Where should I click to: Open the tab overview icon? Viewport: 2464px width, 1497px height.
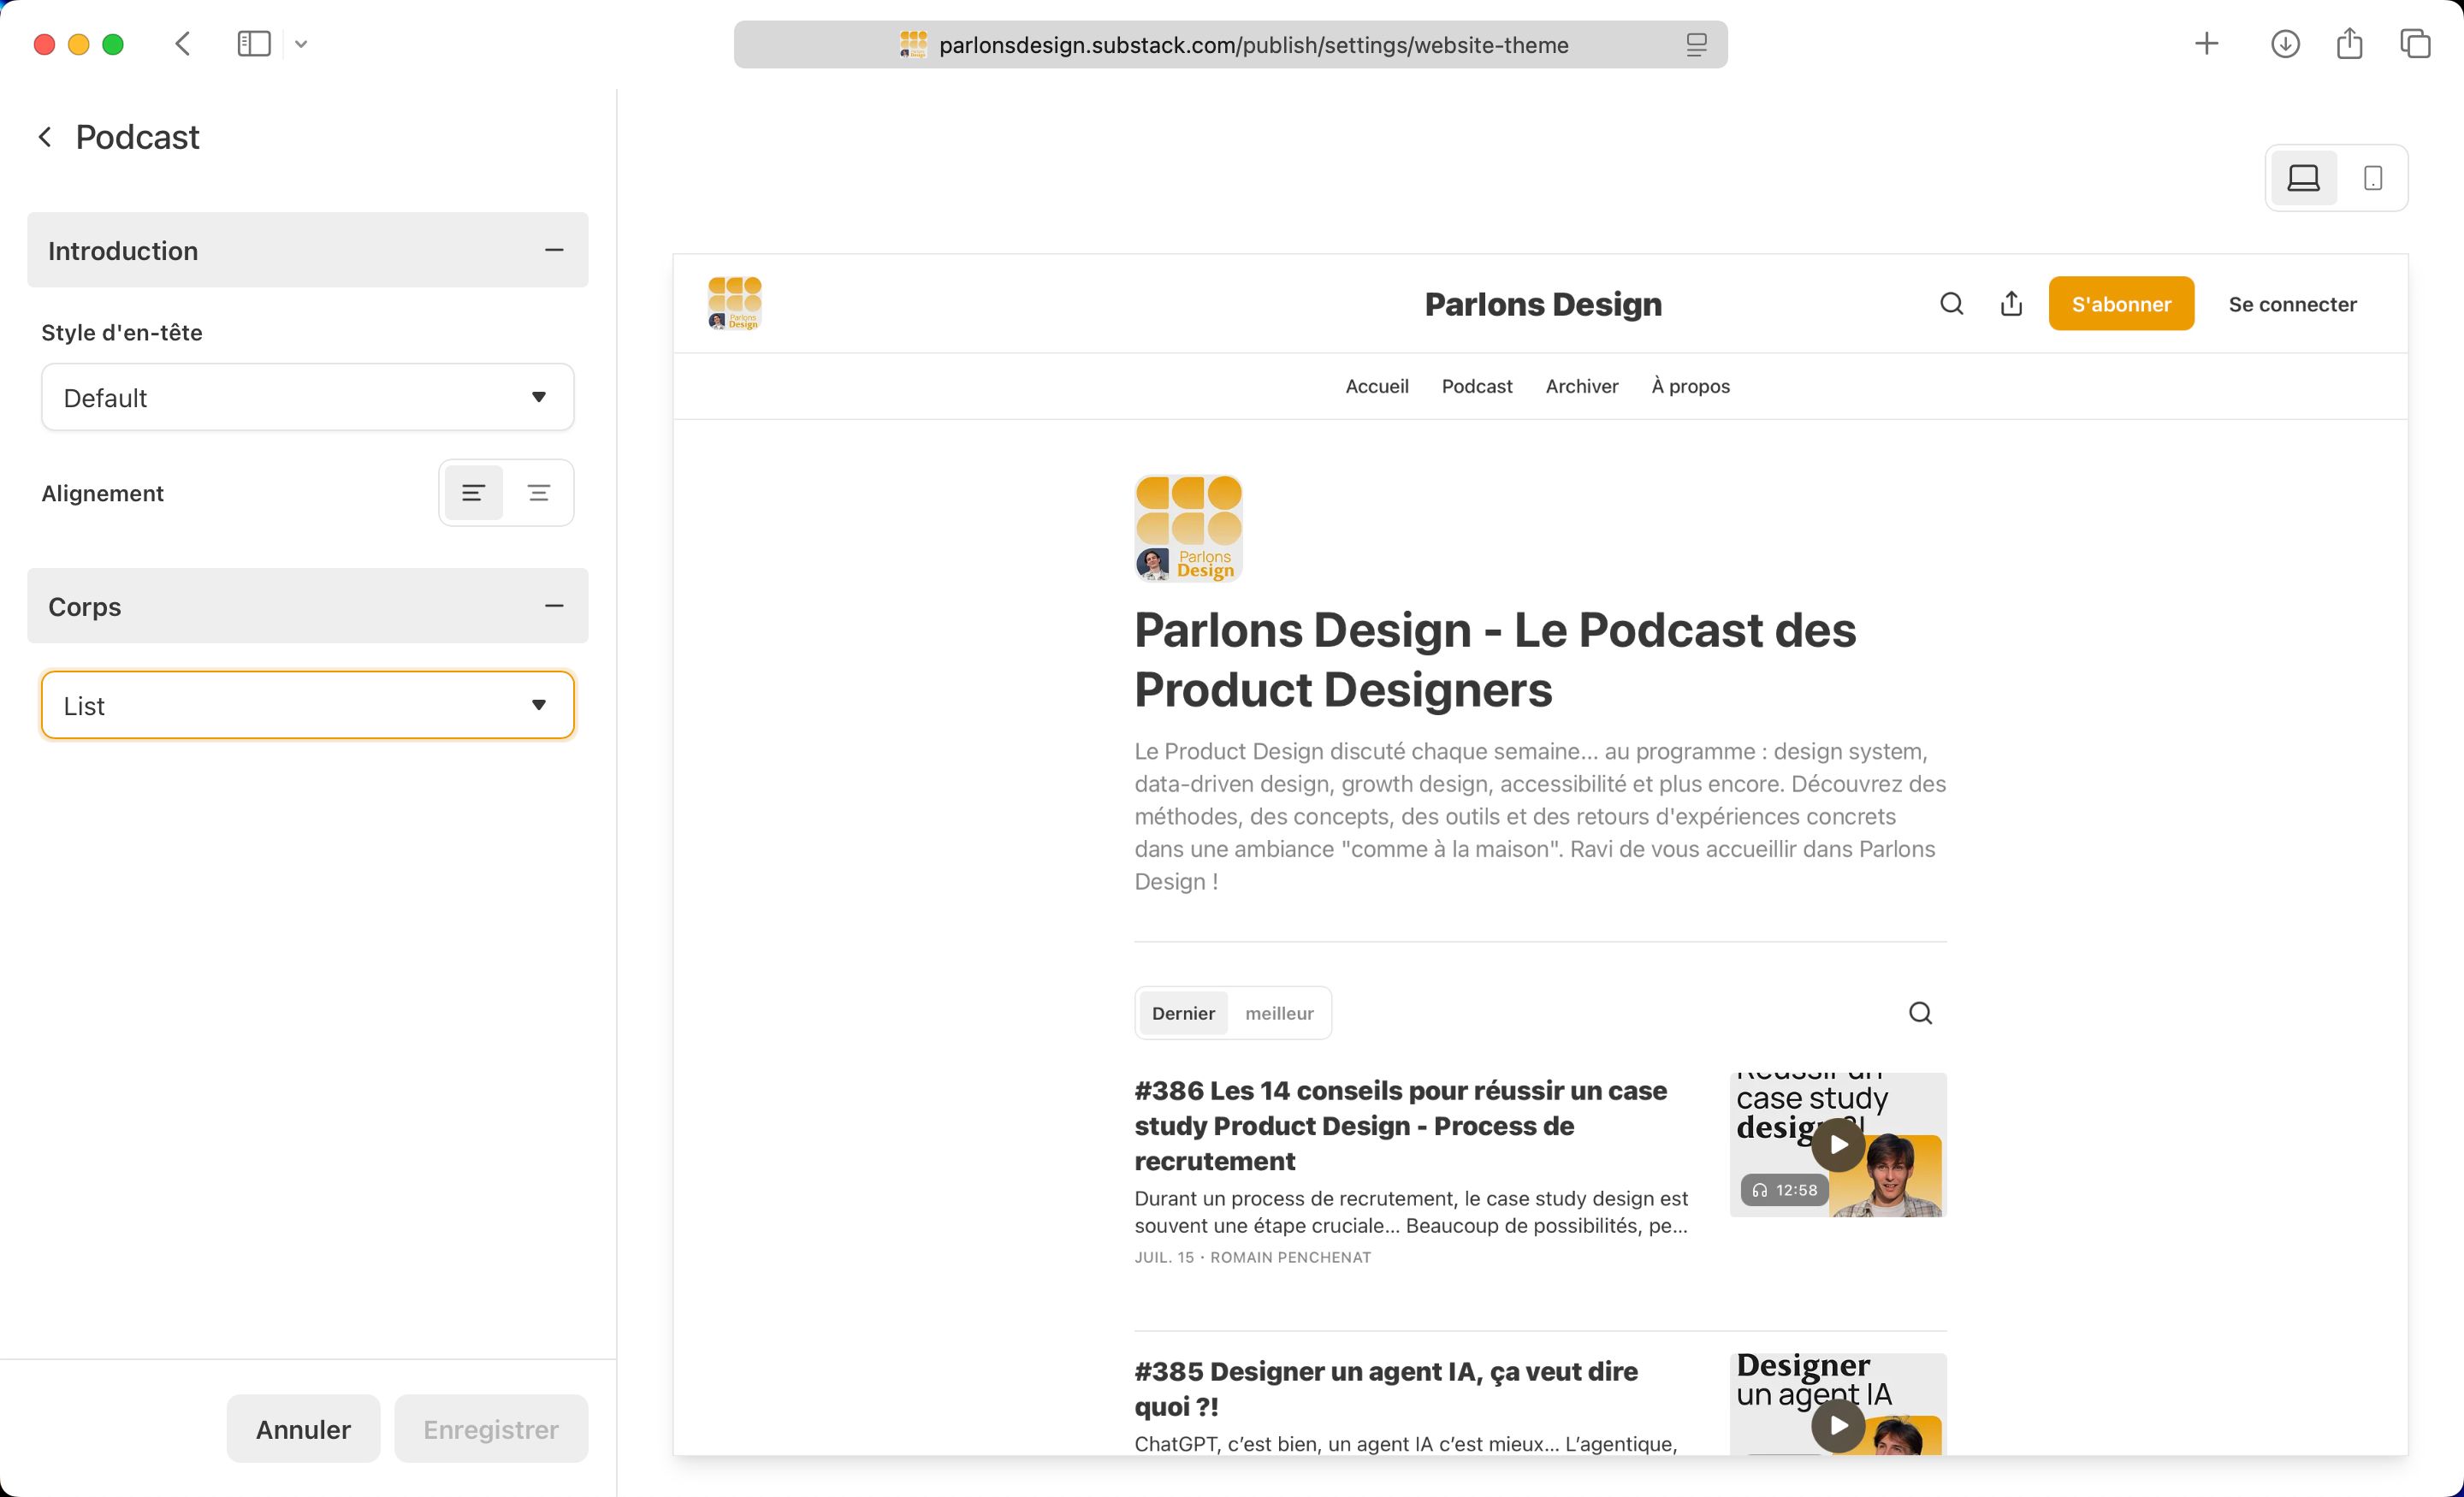(2415, 44)
